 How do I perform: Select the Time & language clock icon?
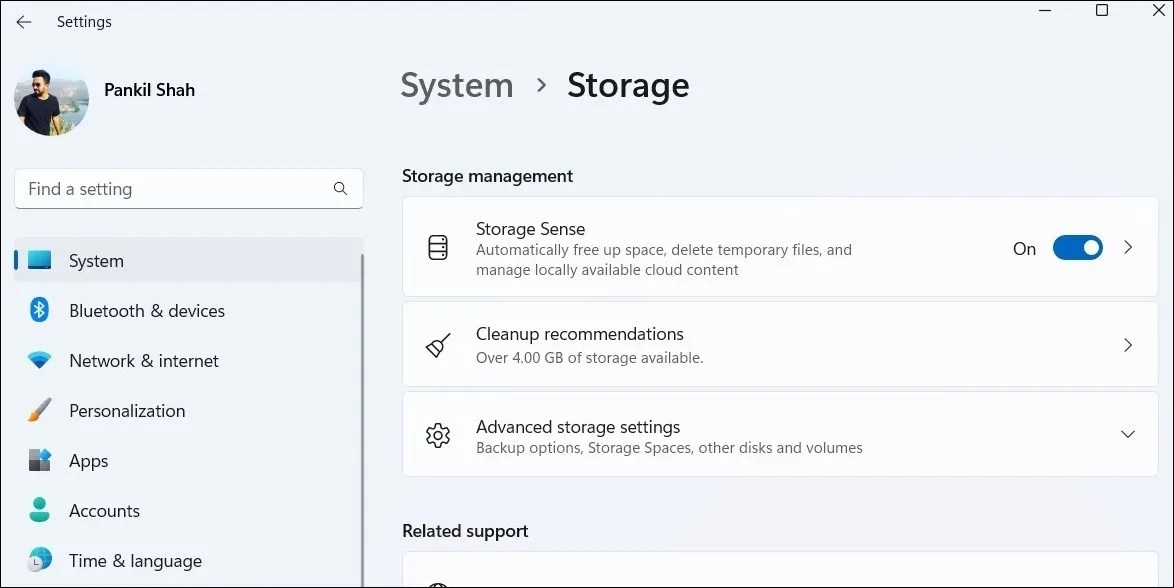[x=38, y=560]
